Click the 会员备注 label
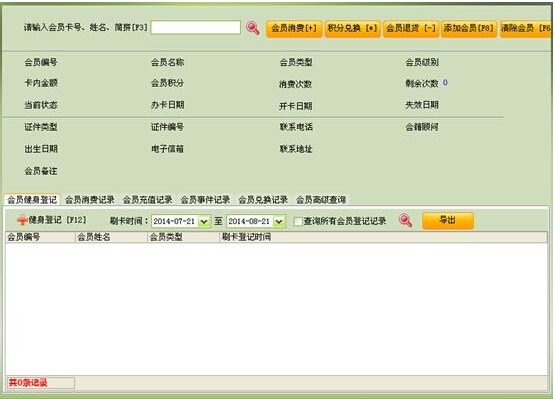The height and width of the screenshot is (399, 555). [x=41, y=171]
